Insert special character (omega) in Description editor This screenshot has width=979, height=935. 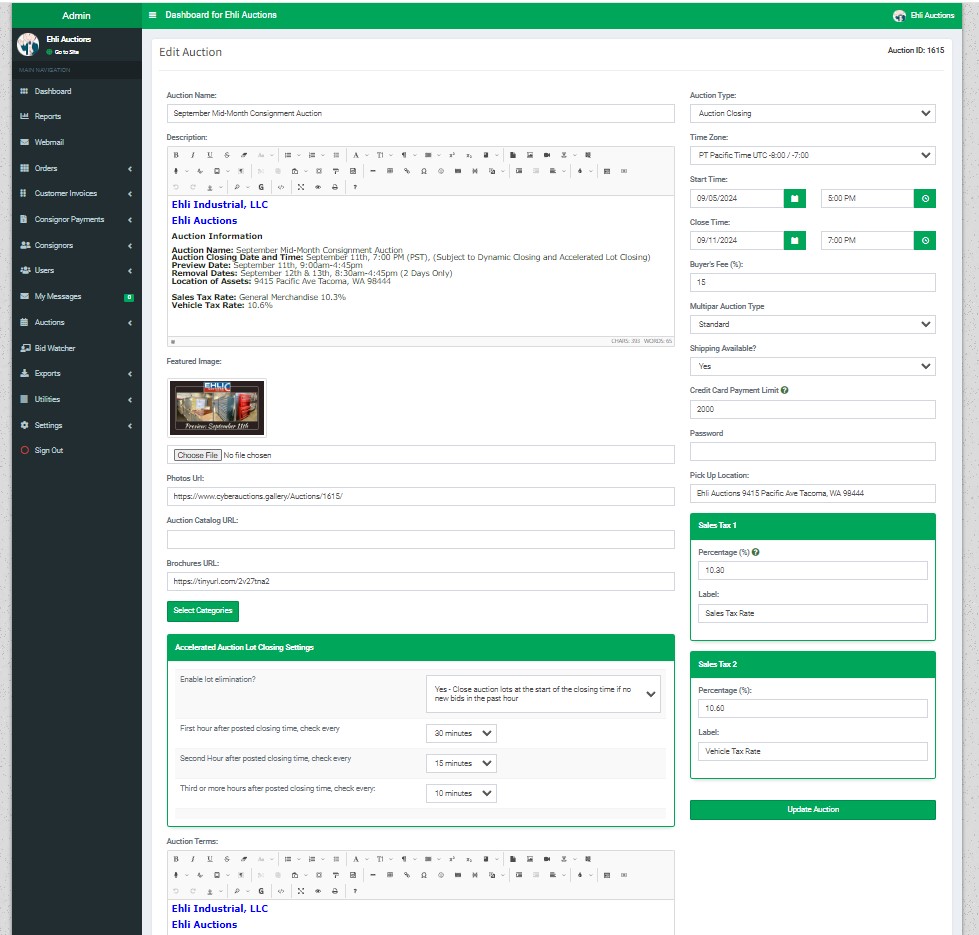(423, 171)
